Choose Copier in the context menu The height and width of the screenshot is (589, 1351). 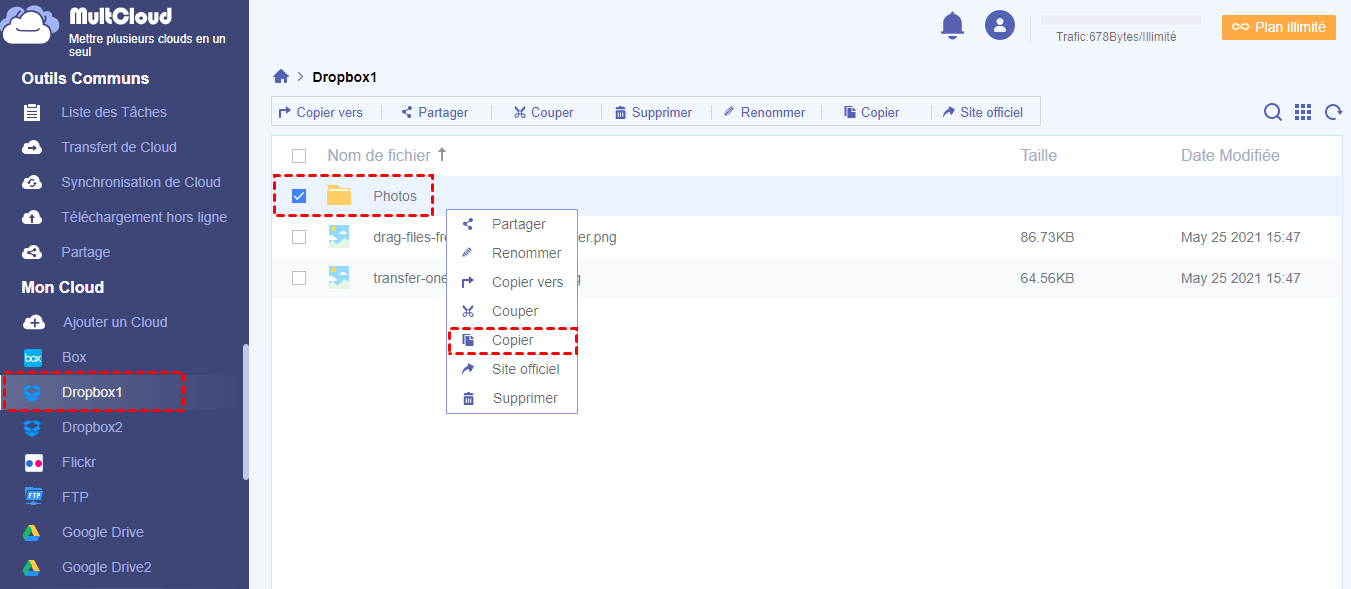[512, 340]
